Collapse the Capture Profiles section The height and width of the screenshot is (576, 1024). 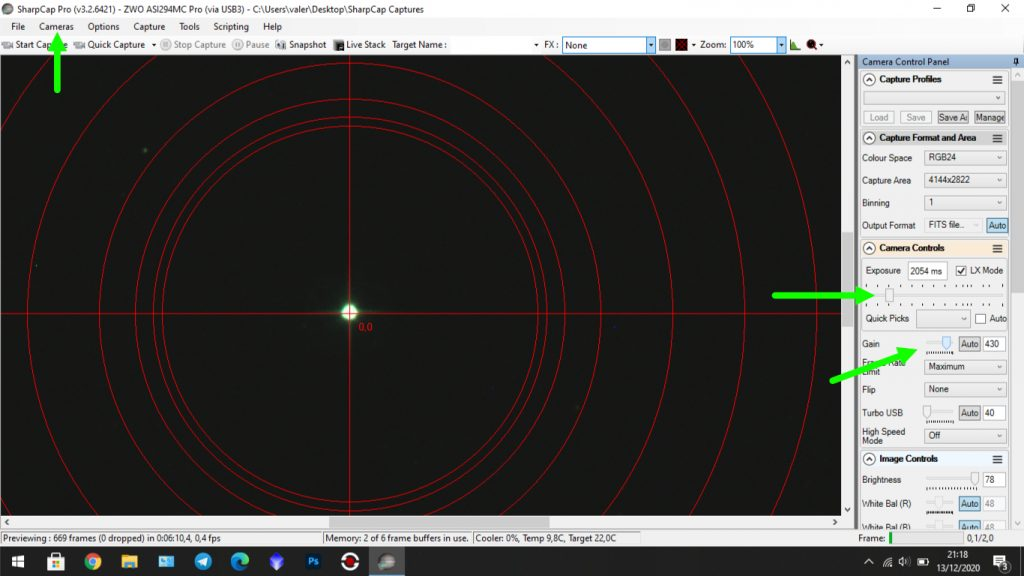click(869, 80)
